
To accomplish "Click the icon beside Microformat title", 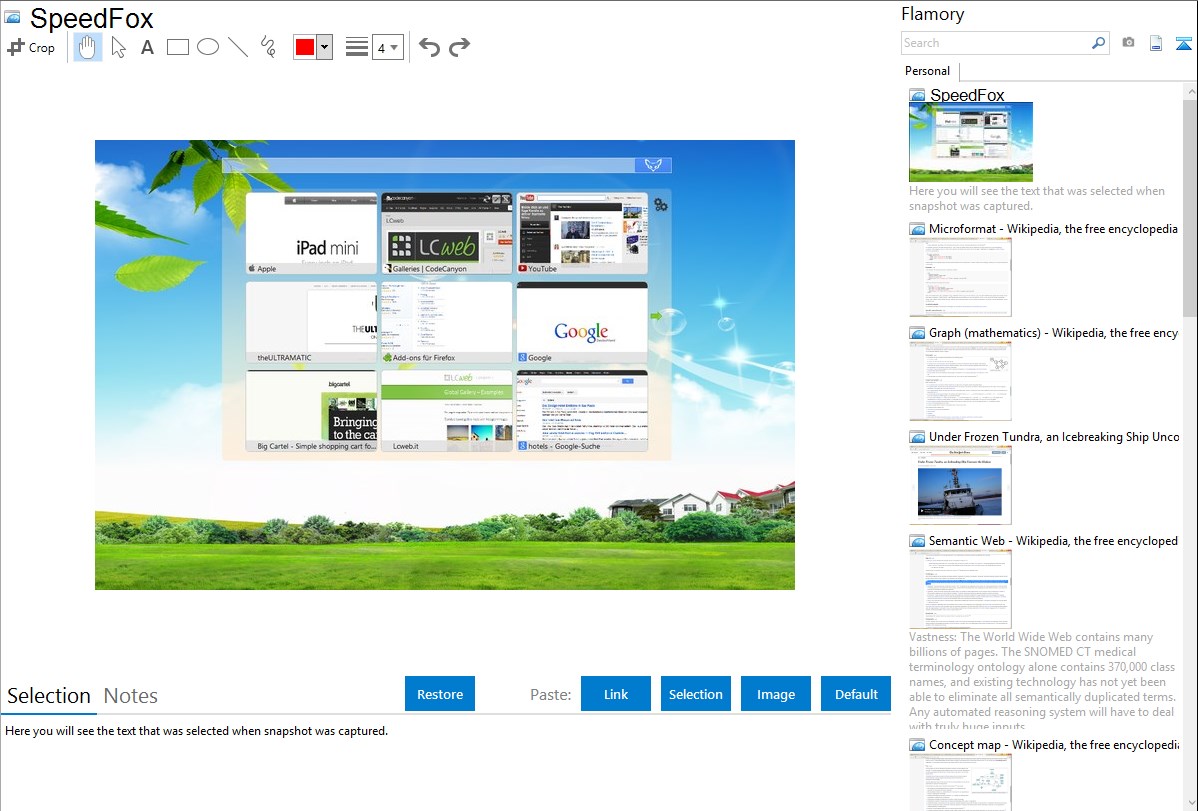I will click(x=917, y=229).
